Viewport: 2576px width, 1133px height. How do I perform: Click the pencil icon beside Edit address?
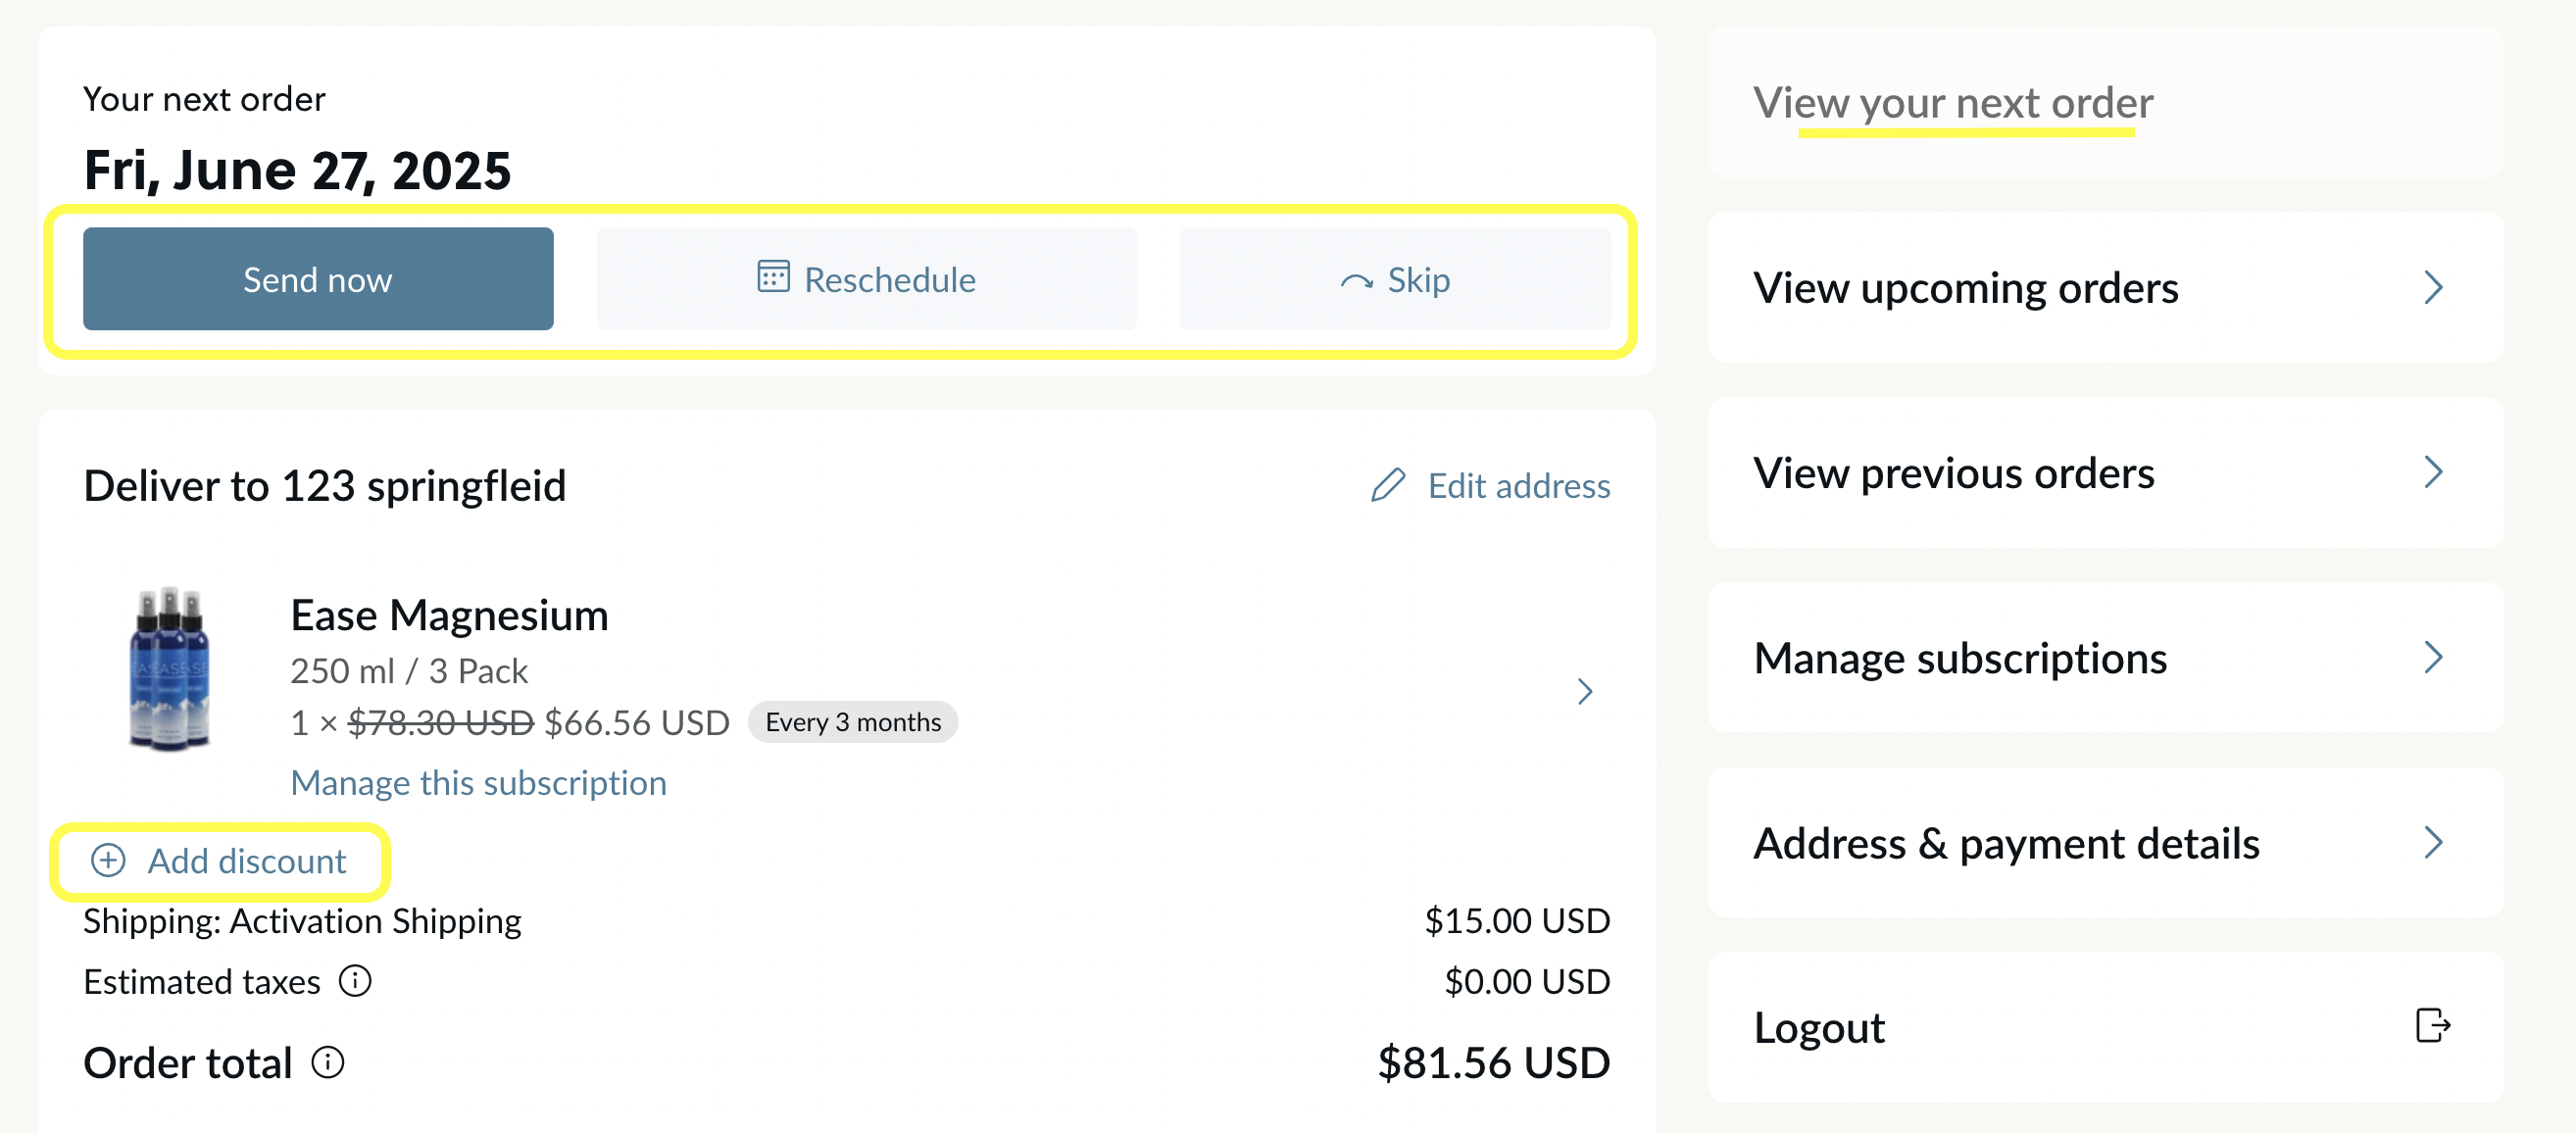1388,485
